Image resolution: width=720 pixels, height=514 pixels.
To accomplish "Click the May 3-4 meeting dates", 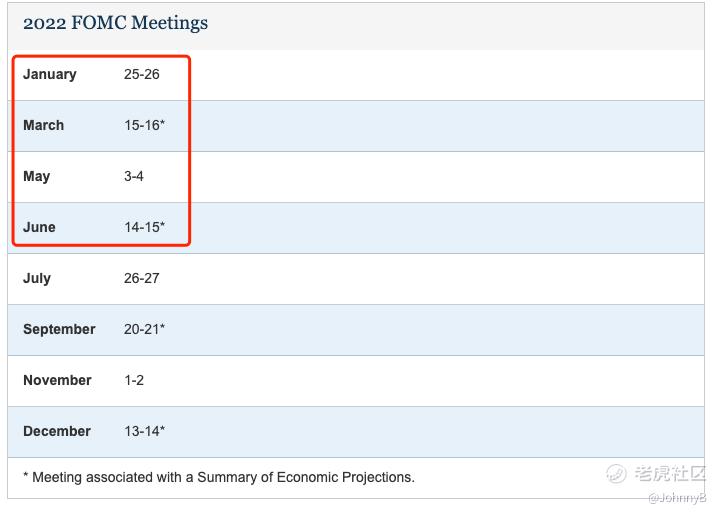I will click(134, 176).
